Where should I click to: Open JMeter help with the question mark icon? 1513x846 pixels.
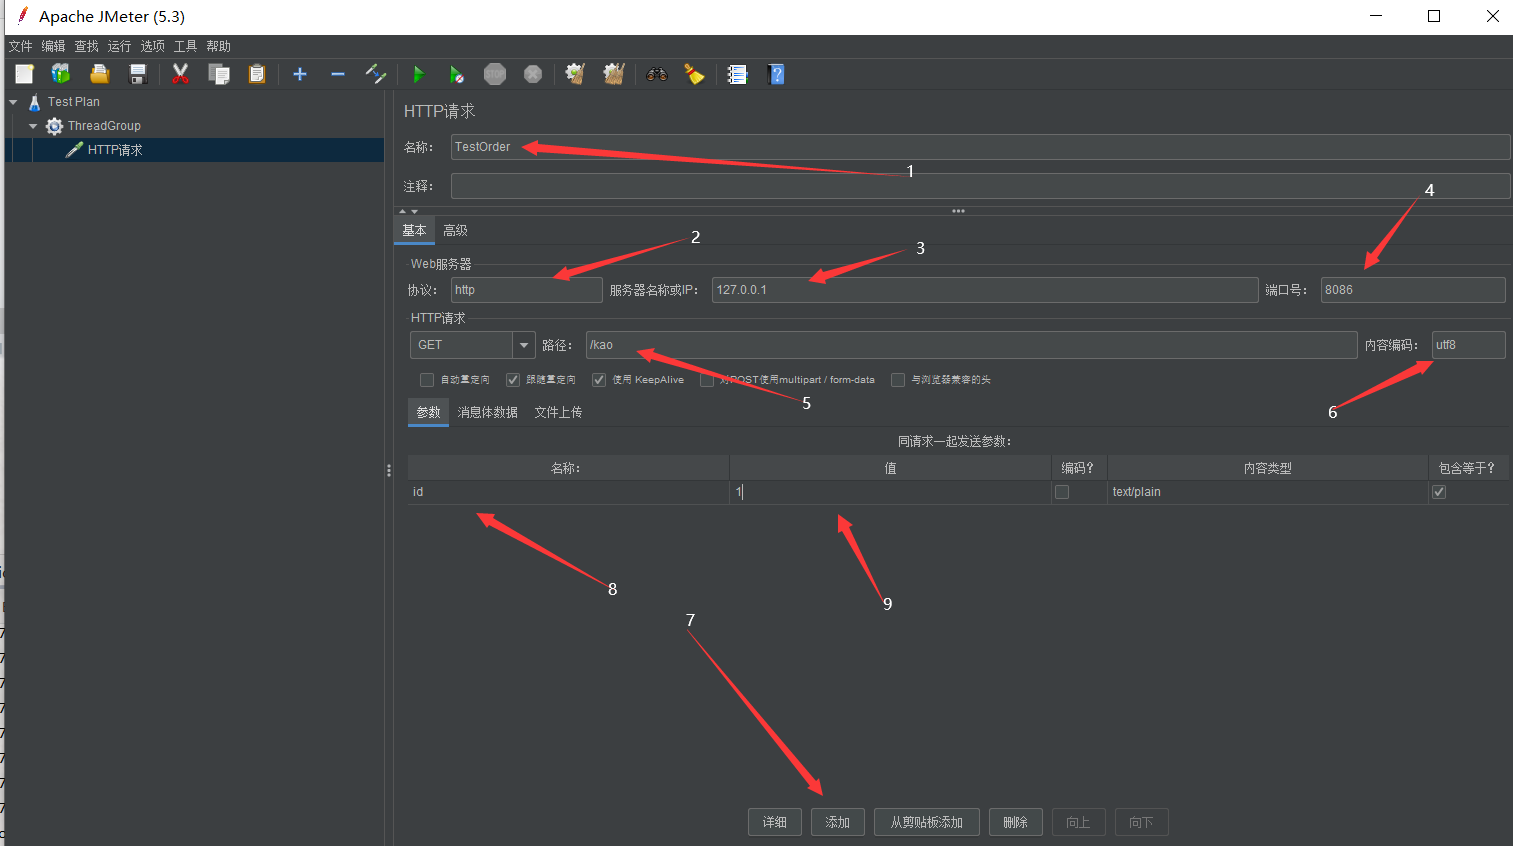point(776,74)
